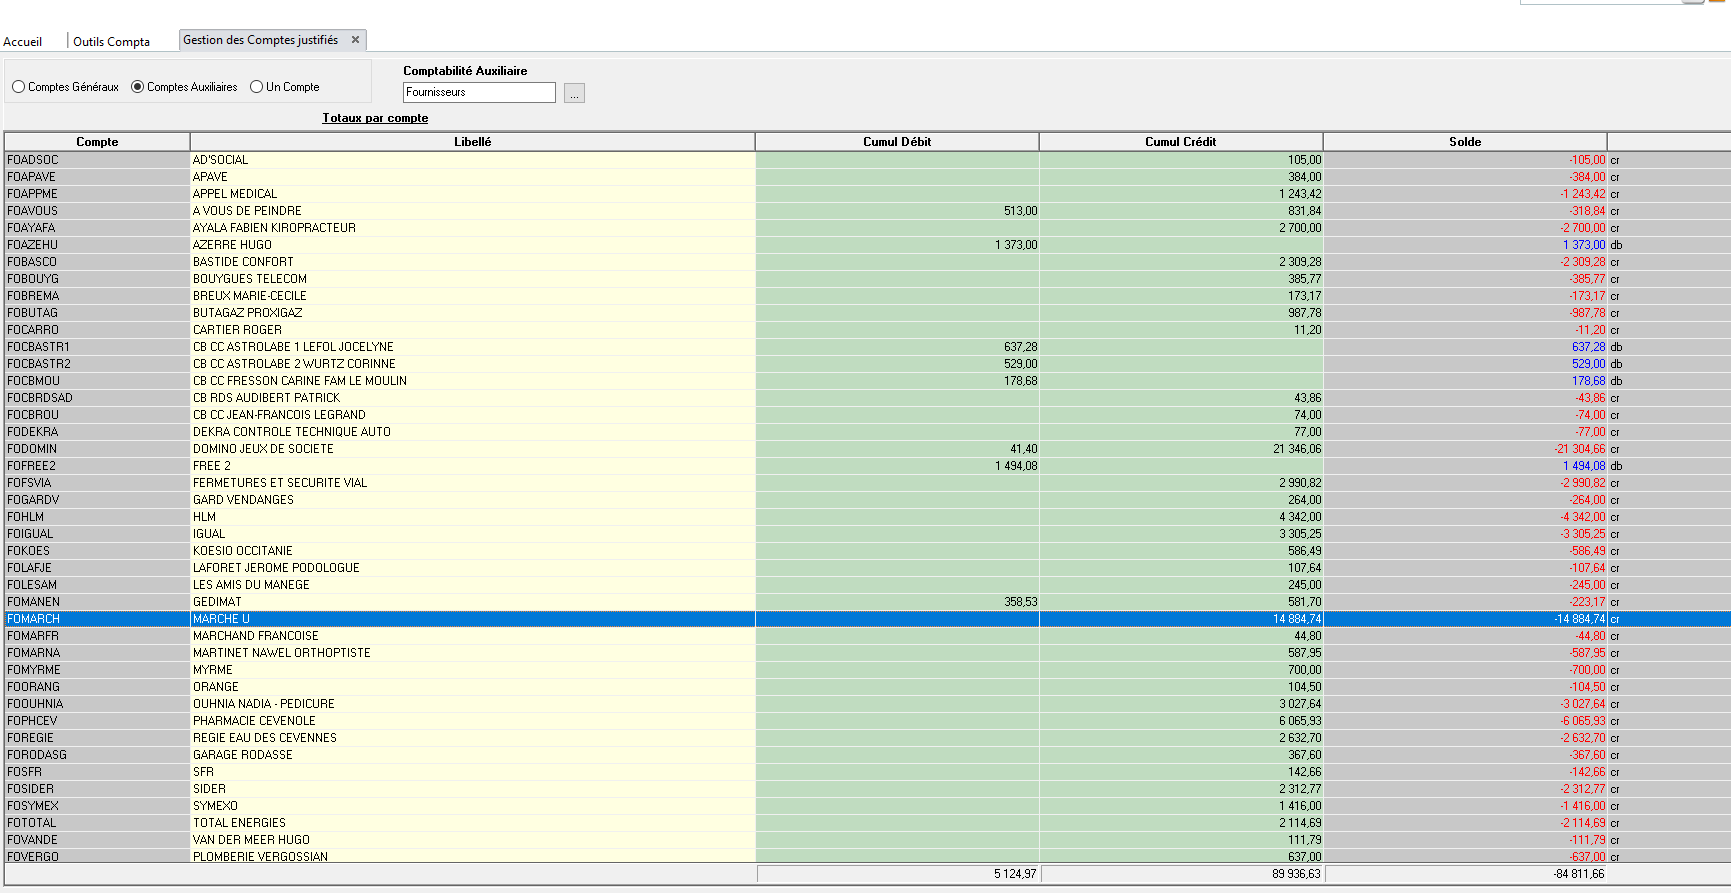Viewport: 1731px width, 893px height.
Task: Select CB CC JEAN-FRANCOIS LEGRAND row
Action: pyautogui.click(x=867, y=415)
